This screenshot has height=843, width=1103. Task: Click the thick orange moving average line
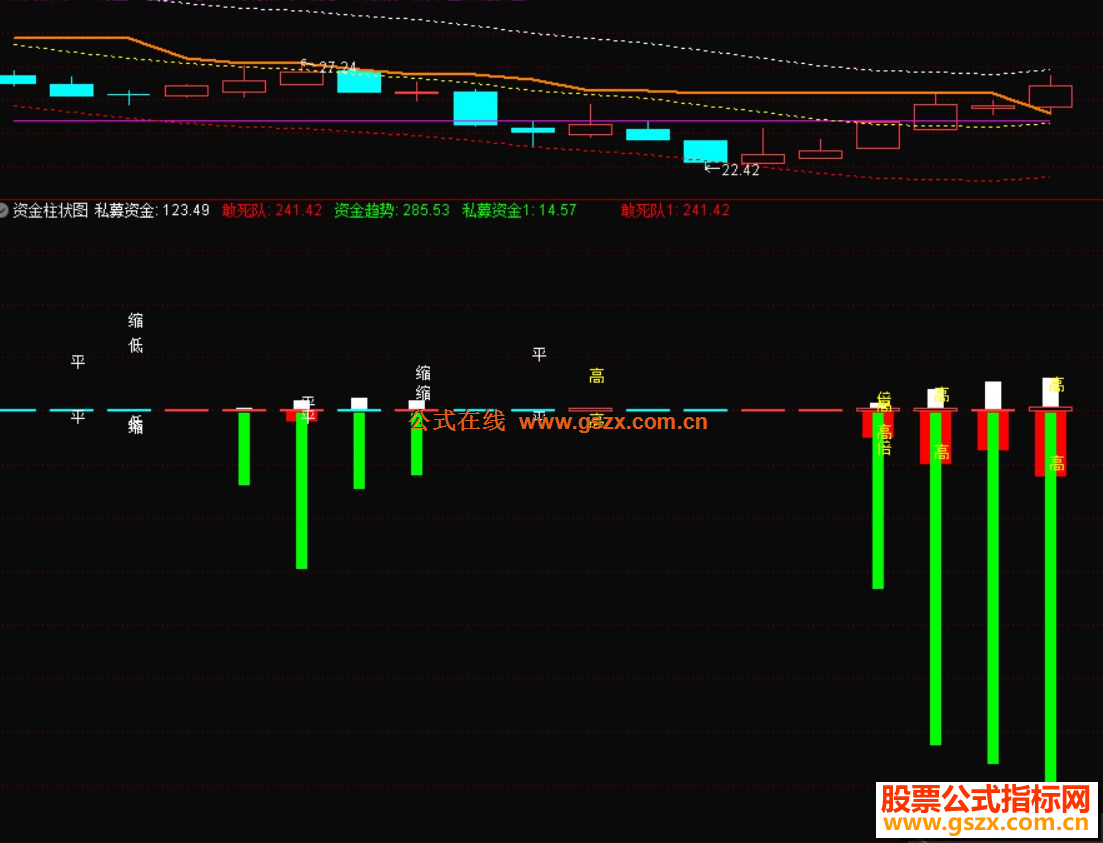coord(531,78)
